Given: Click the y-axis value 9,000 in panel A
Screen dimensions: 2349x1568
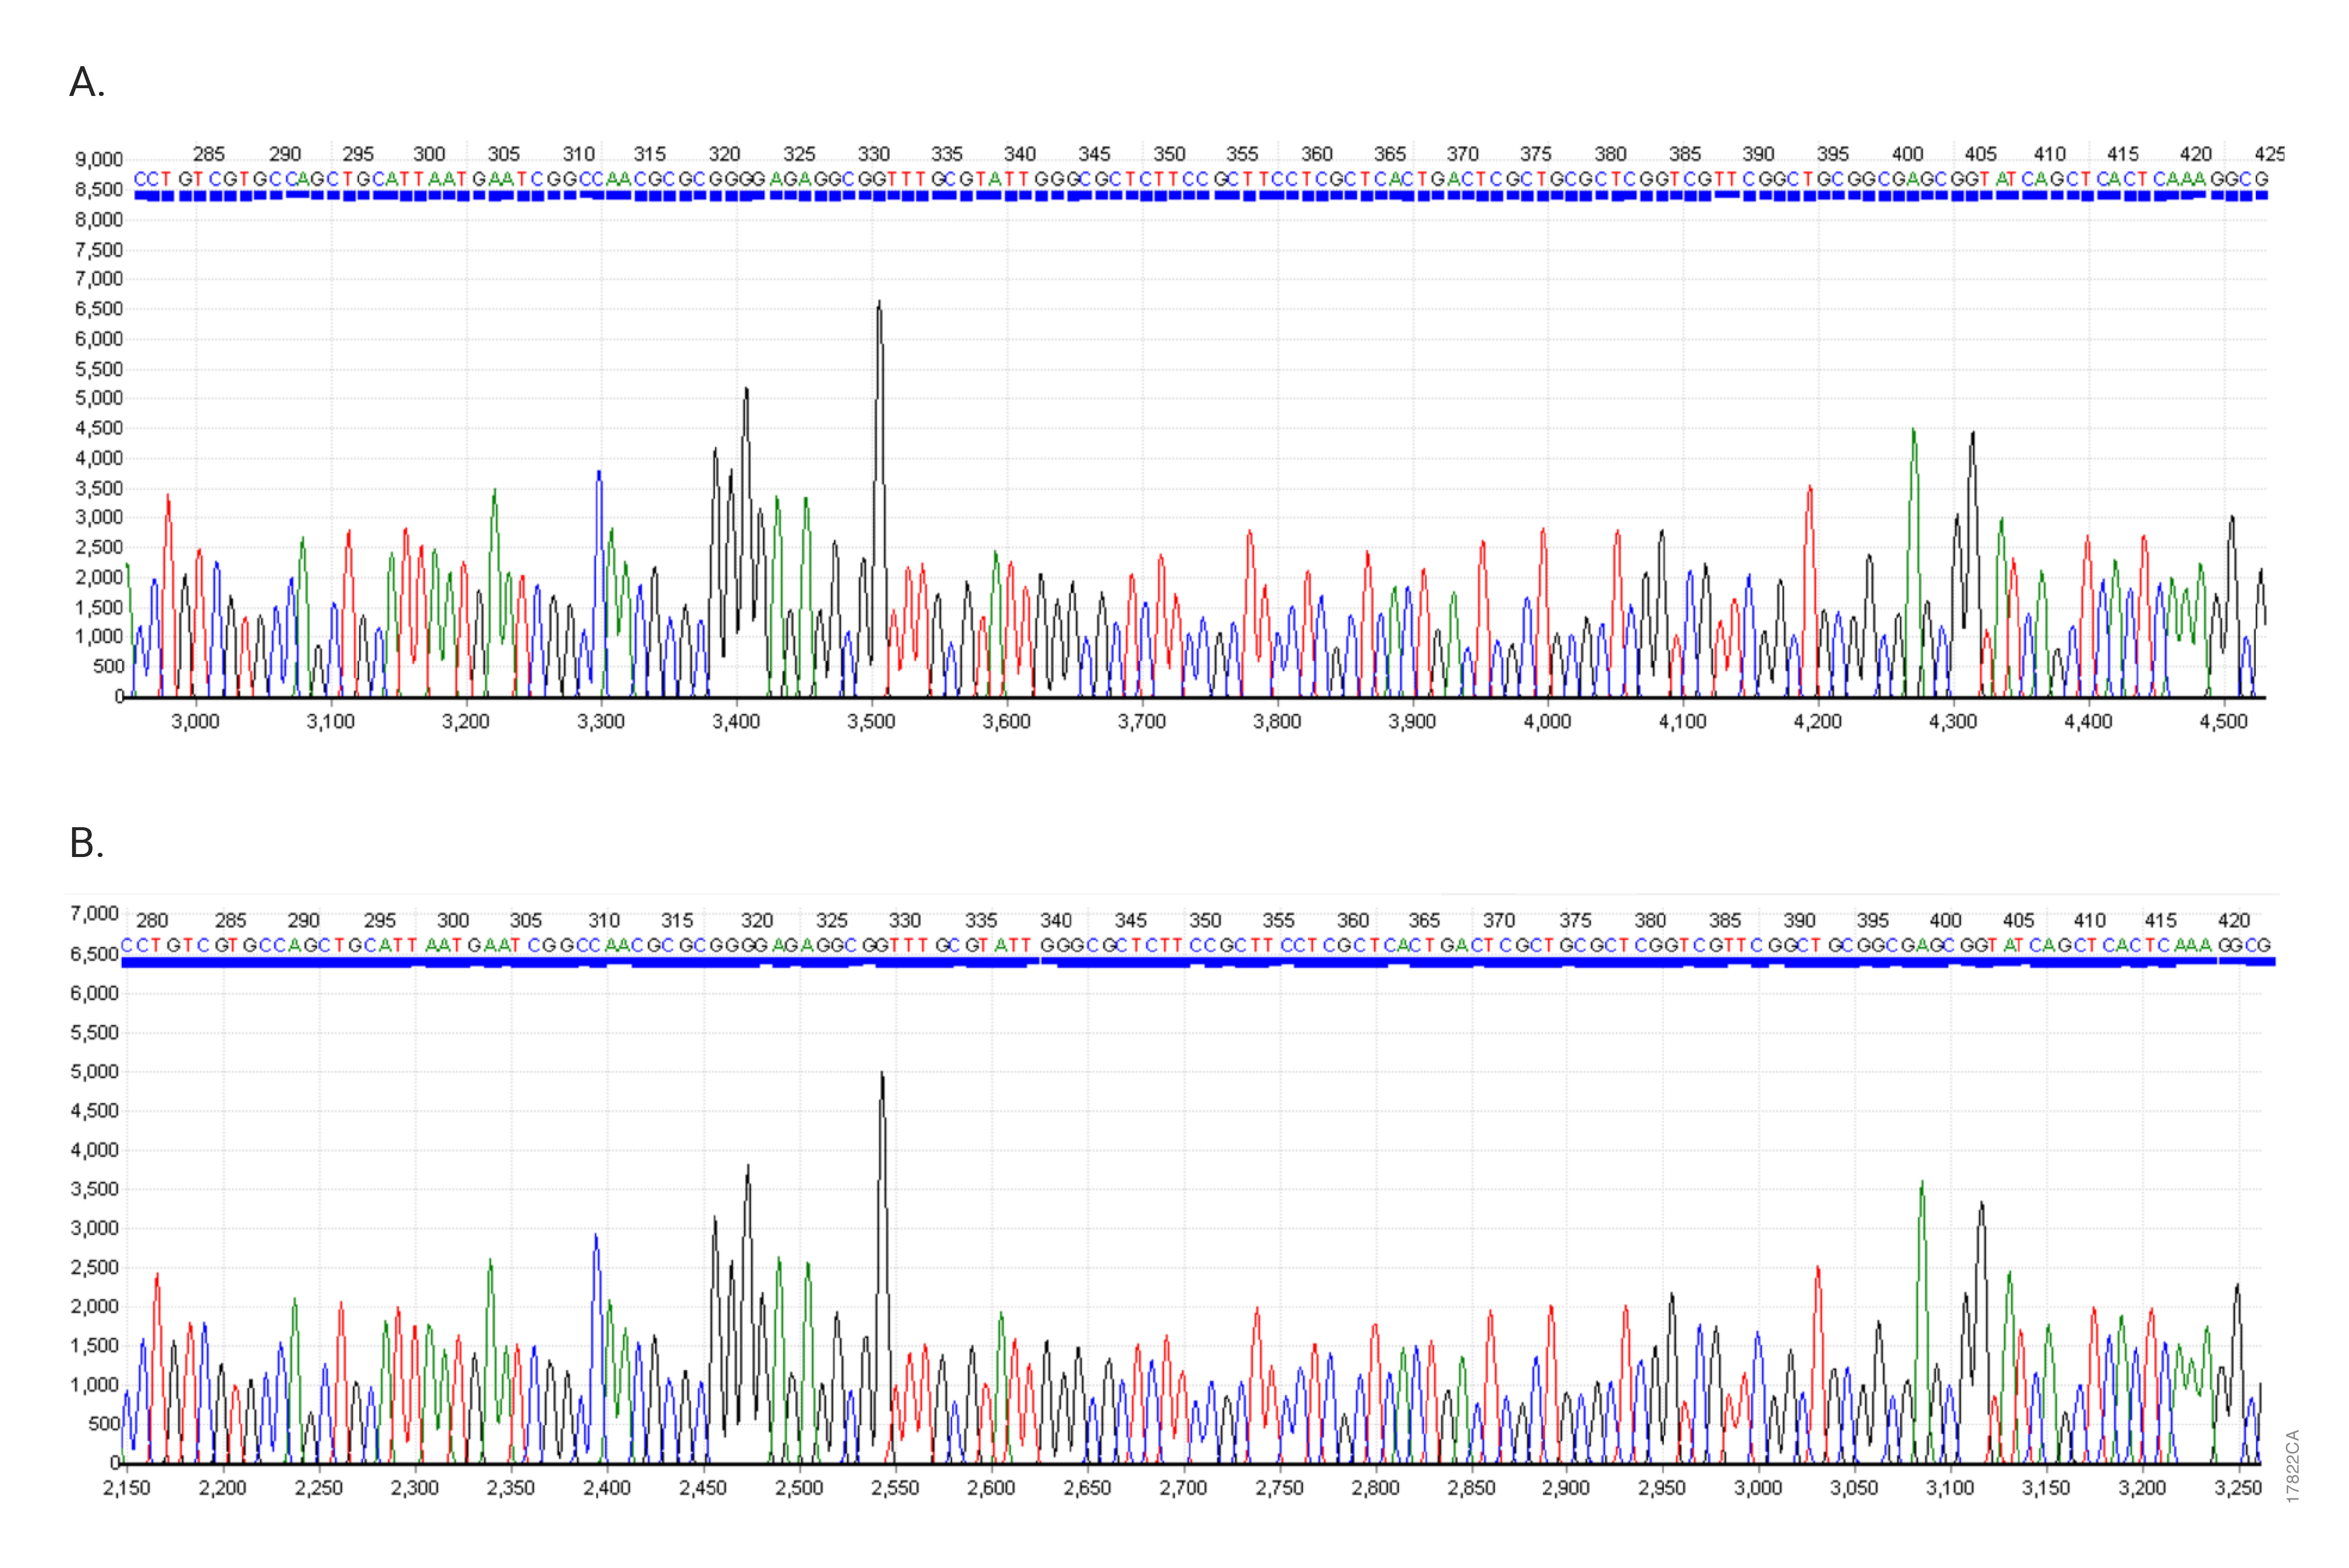Looking at the screenshot, I should tap(100, 159).
